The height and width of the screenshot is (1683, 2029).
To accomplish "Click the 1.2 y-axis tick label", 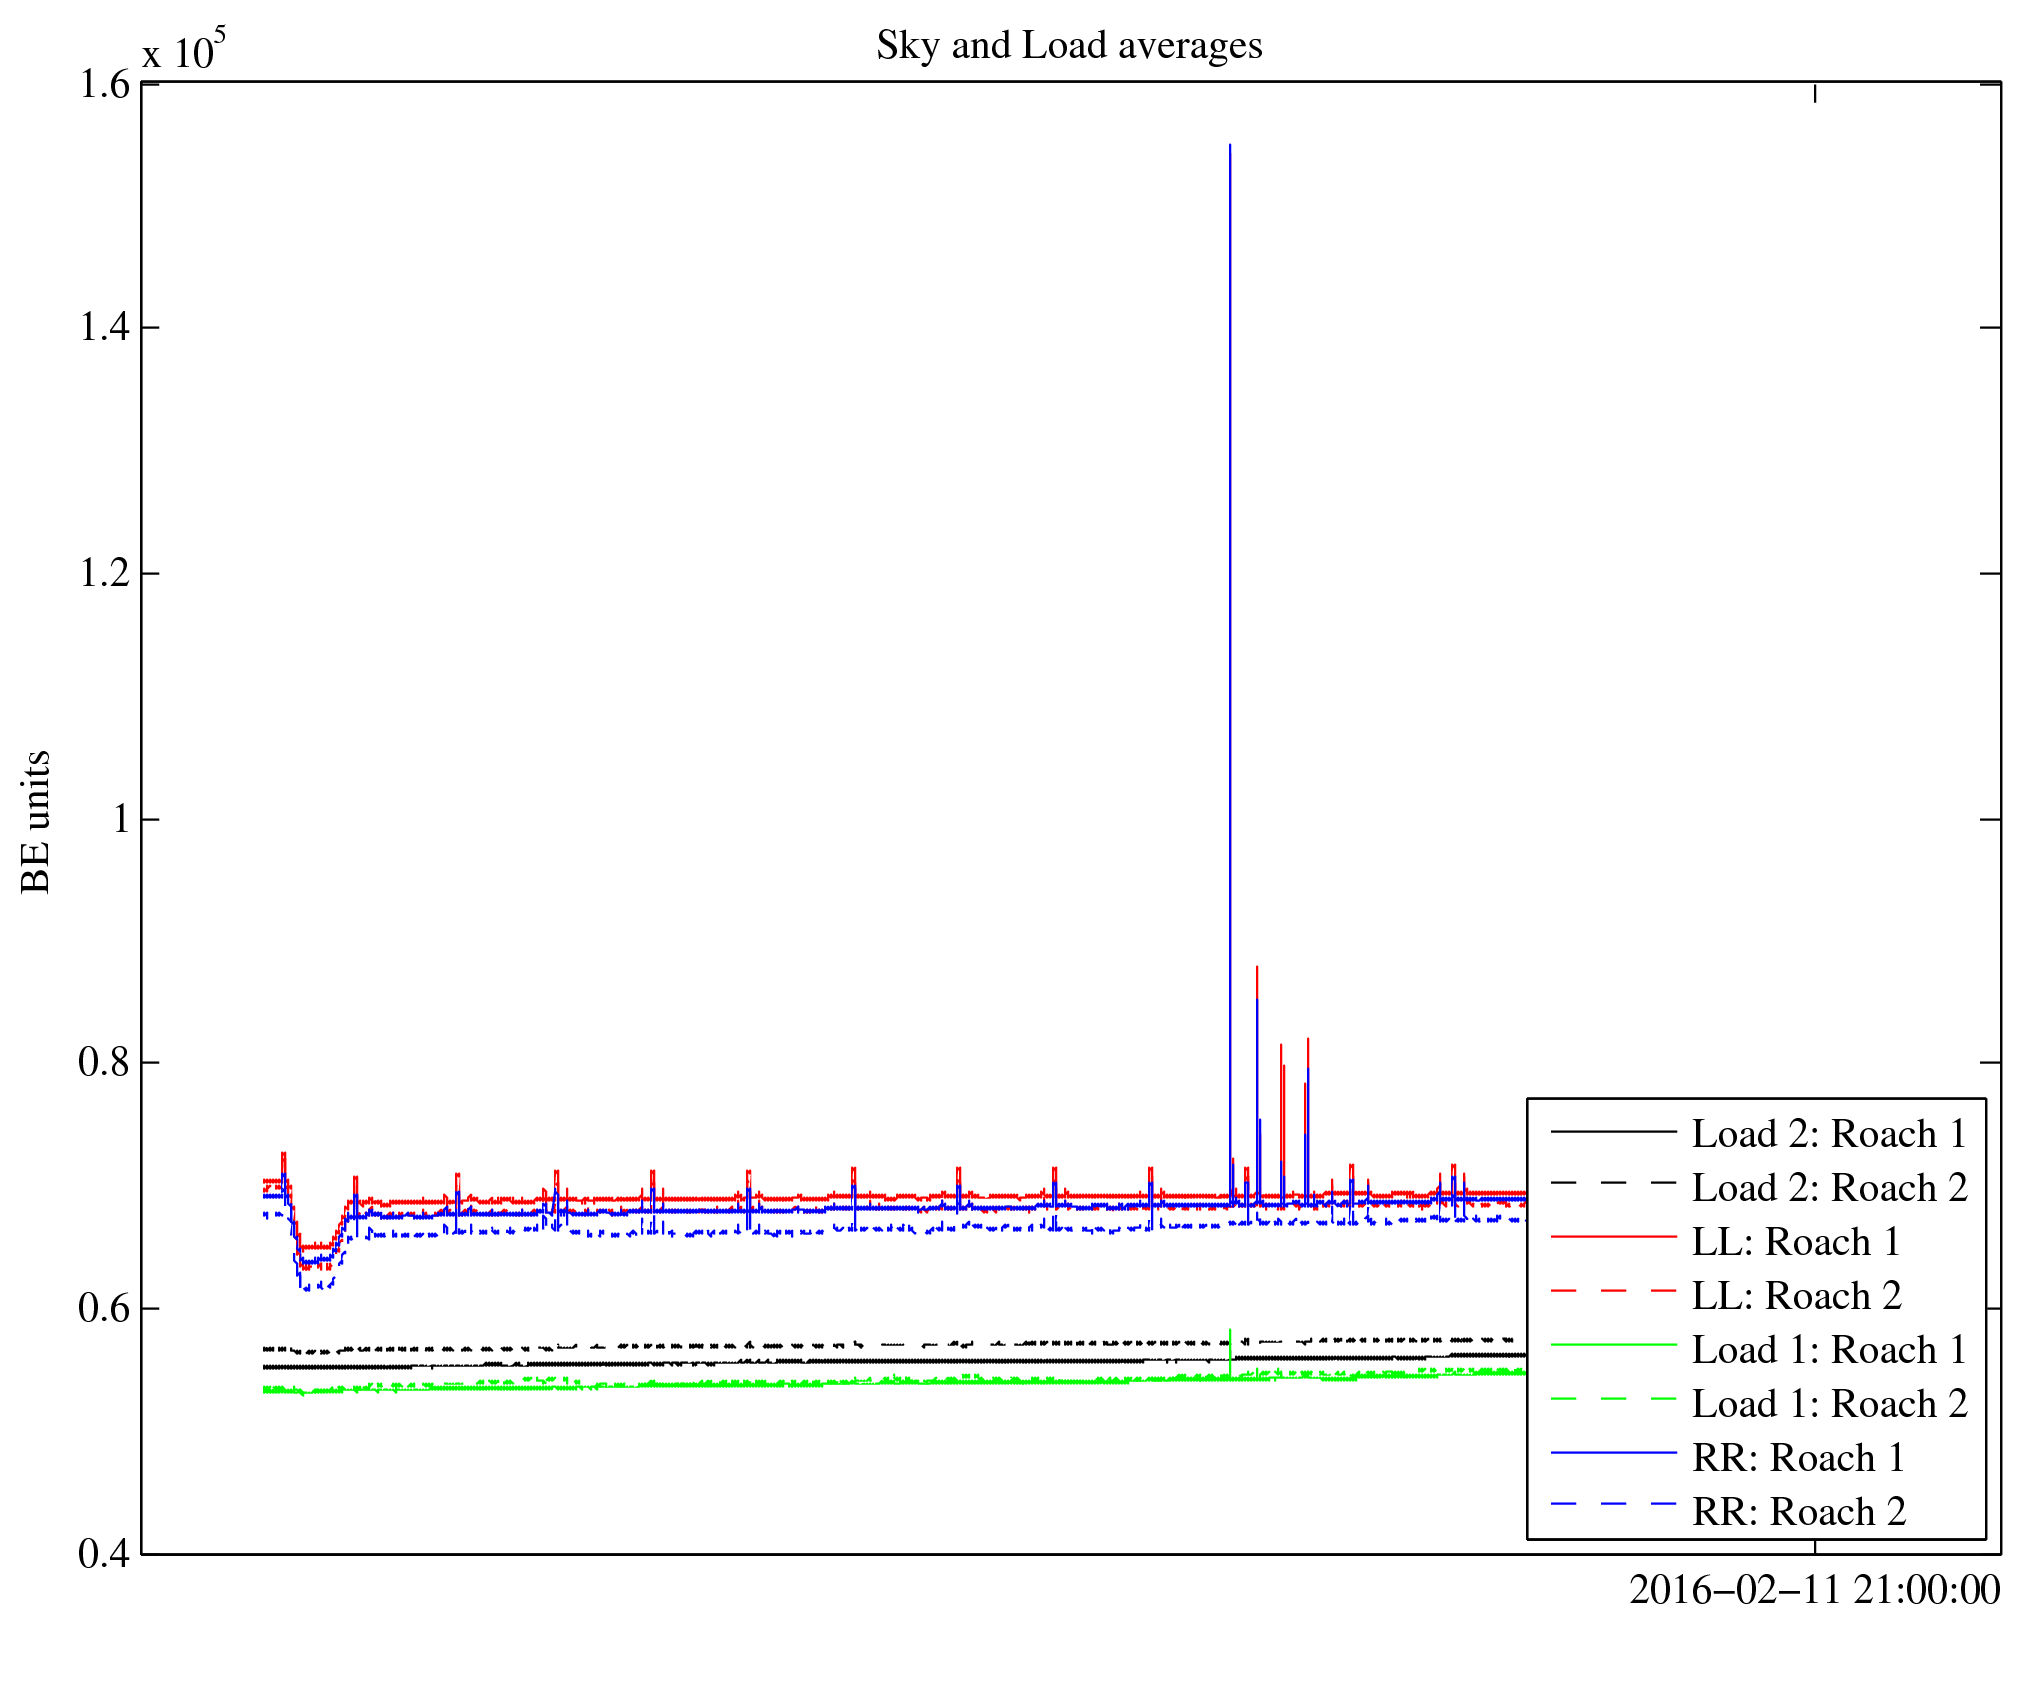I will [x=104, y=573].
